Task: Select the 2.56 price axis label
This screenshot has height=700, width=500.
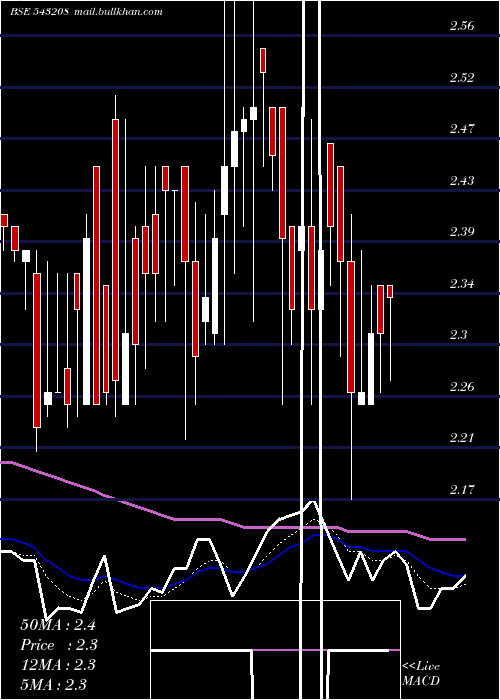Action: [462, 25]
